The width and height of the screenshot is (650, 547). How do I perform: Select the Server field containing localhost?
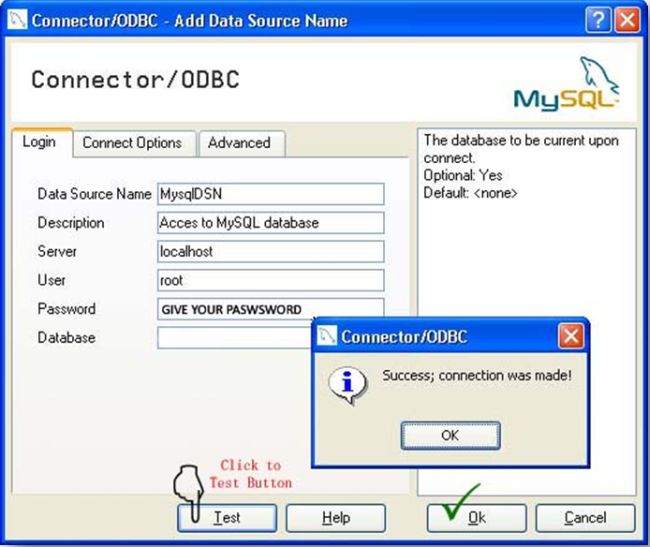(x=271, y=252)
